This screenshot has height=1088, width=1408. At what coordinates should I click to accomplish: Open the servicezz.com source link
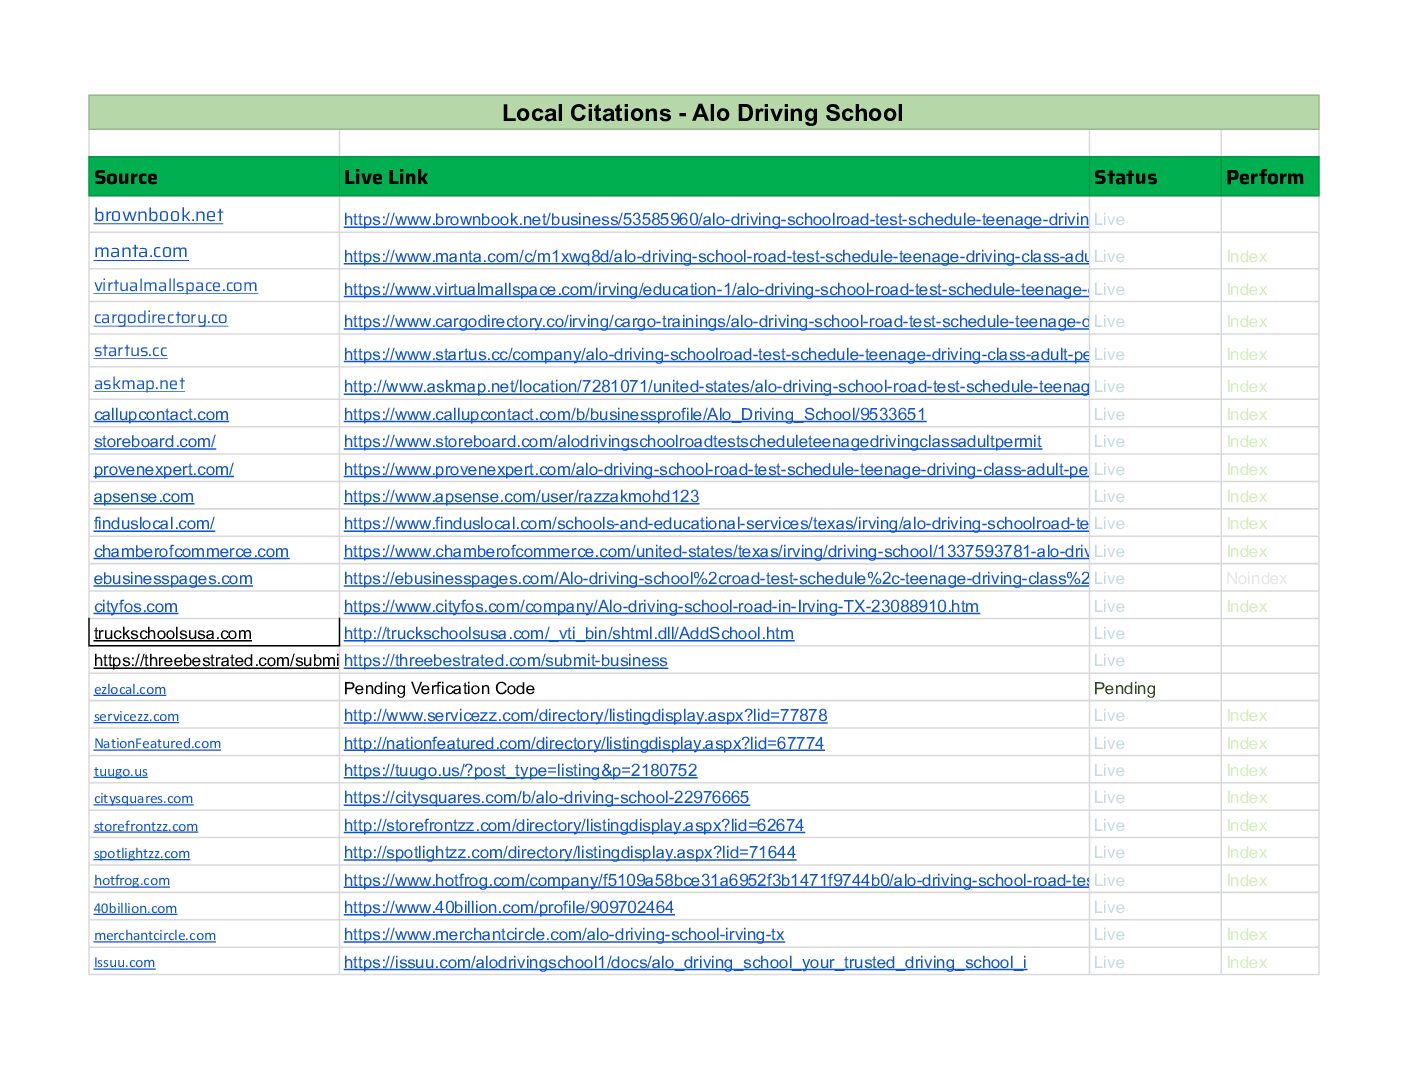[136, 716]
